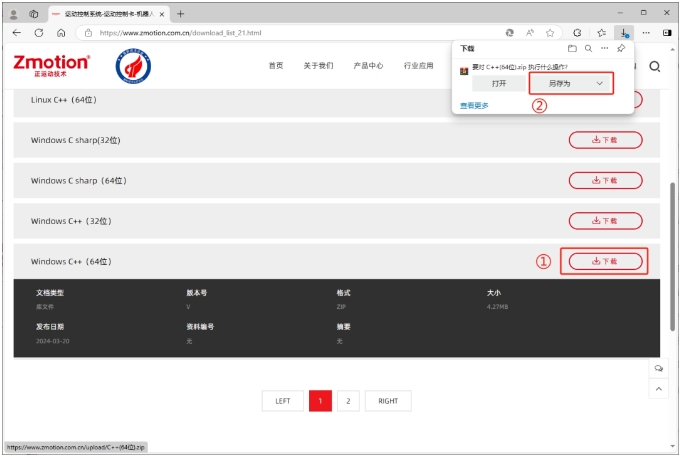Click the browser back arrow

tap(17, 33)
